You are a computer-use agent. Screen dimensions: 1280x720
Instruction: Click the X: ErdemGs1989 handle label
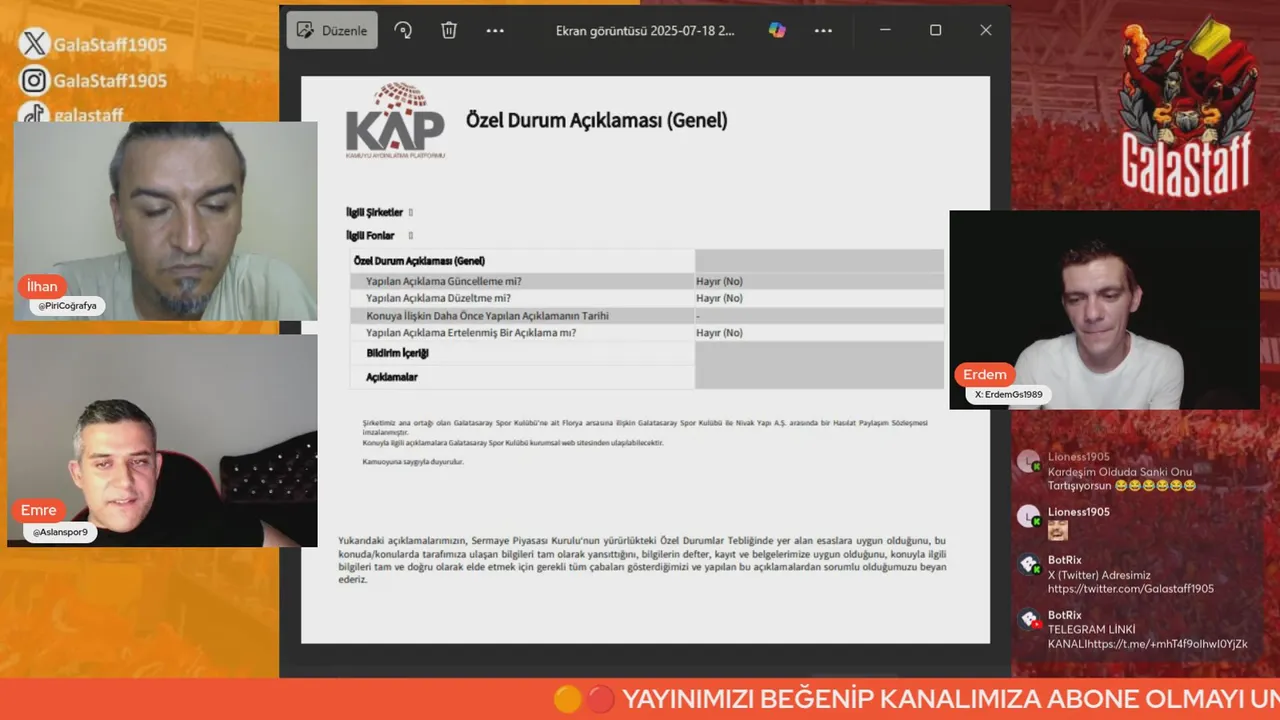click(x=1009, y=395)
